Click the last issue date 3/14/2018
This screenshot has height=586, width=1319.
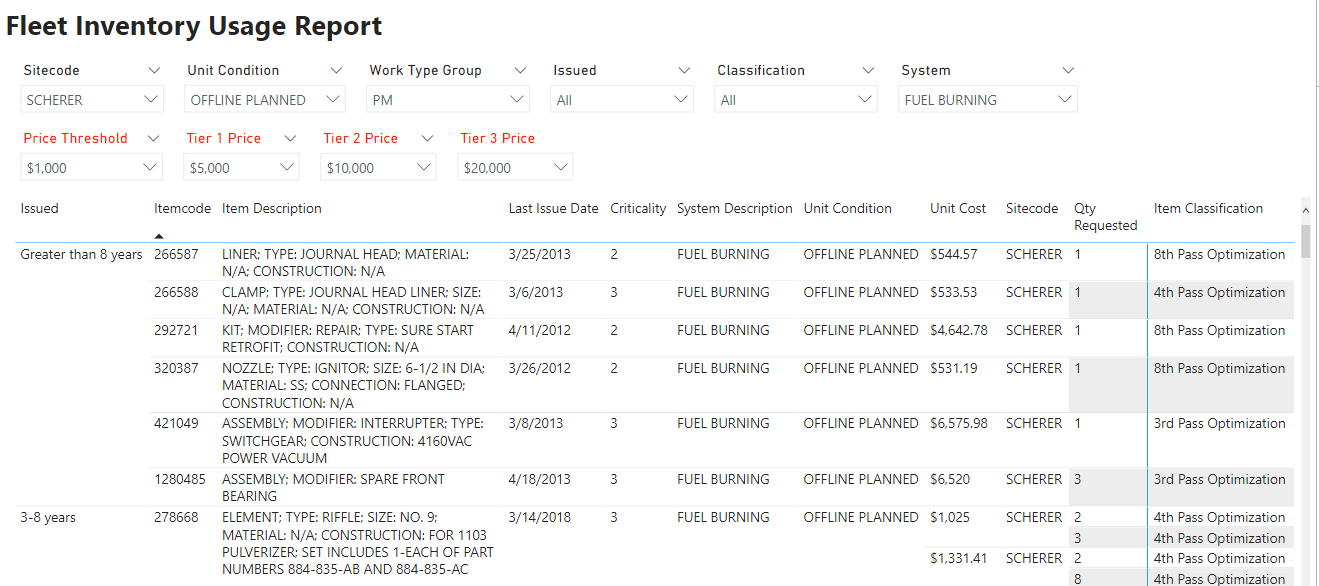pos(539,518)
